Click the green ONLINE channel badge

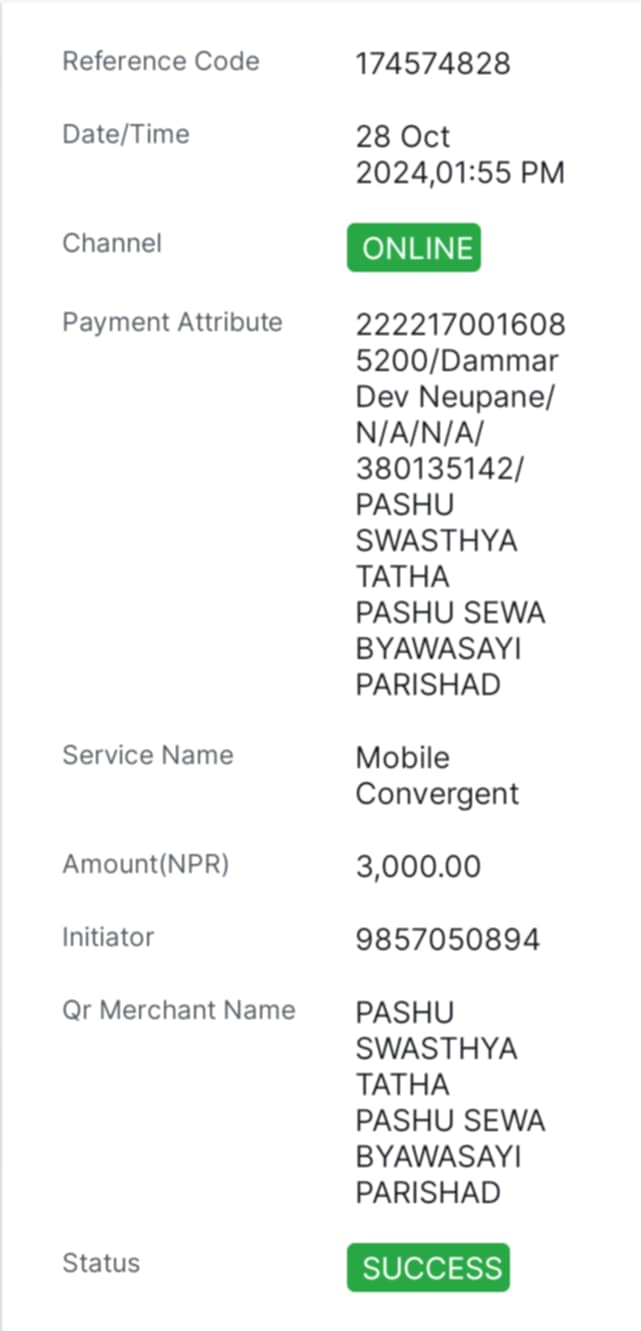point(414,248)
